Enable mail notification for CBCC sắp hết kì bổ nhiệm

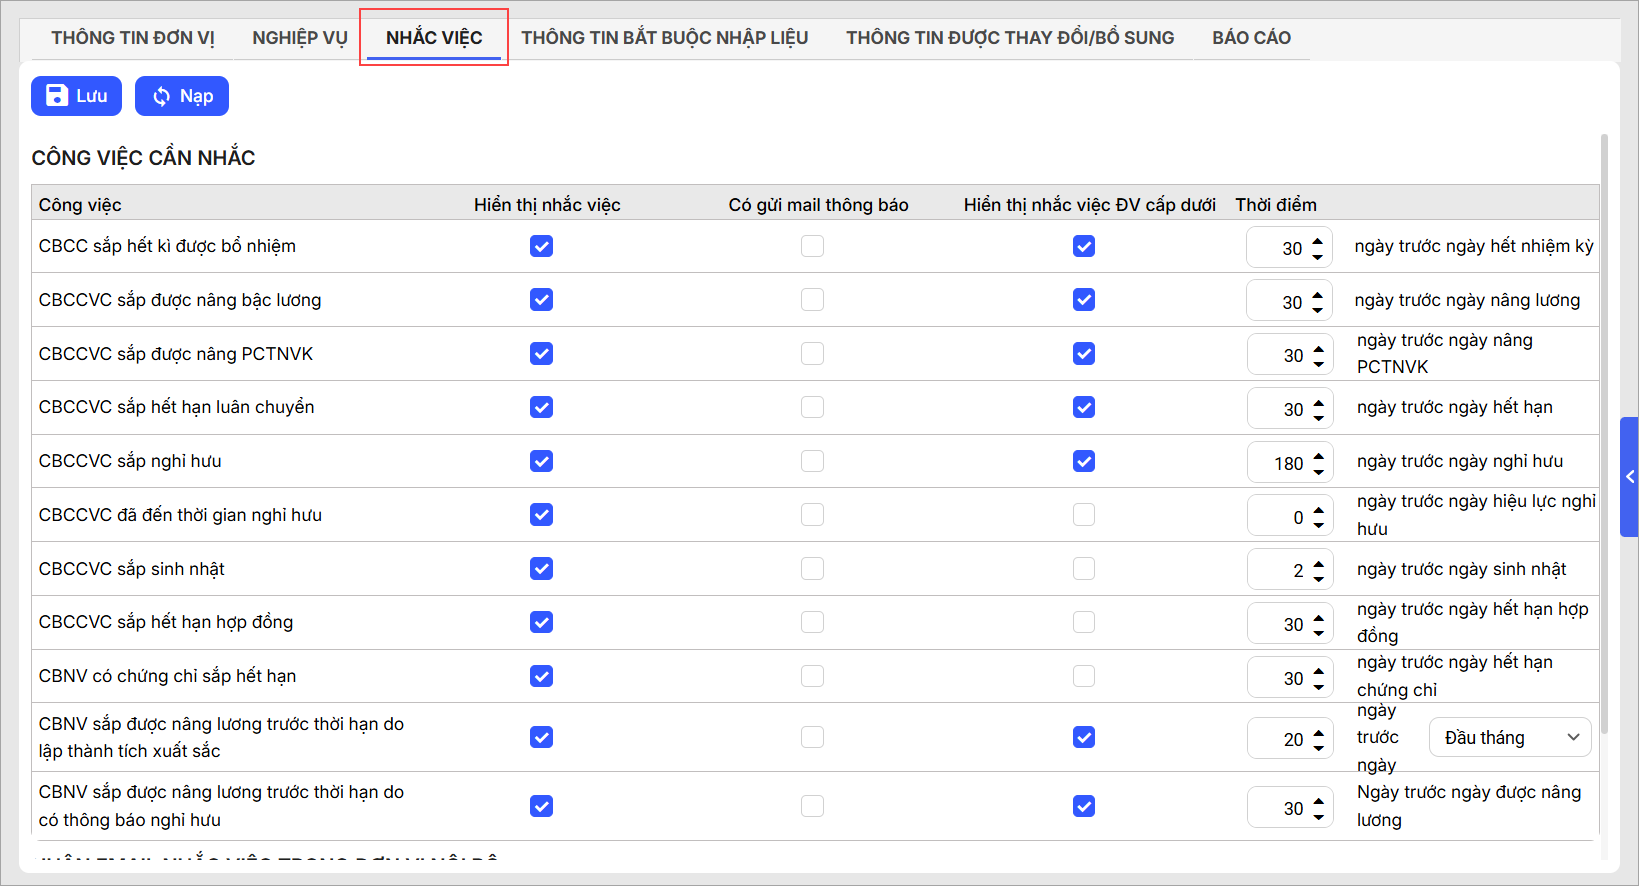(812, 246)
